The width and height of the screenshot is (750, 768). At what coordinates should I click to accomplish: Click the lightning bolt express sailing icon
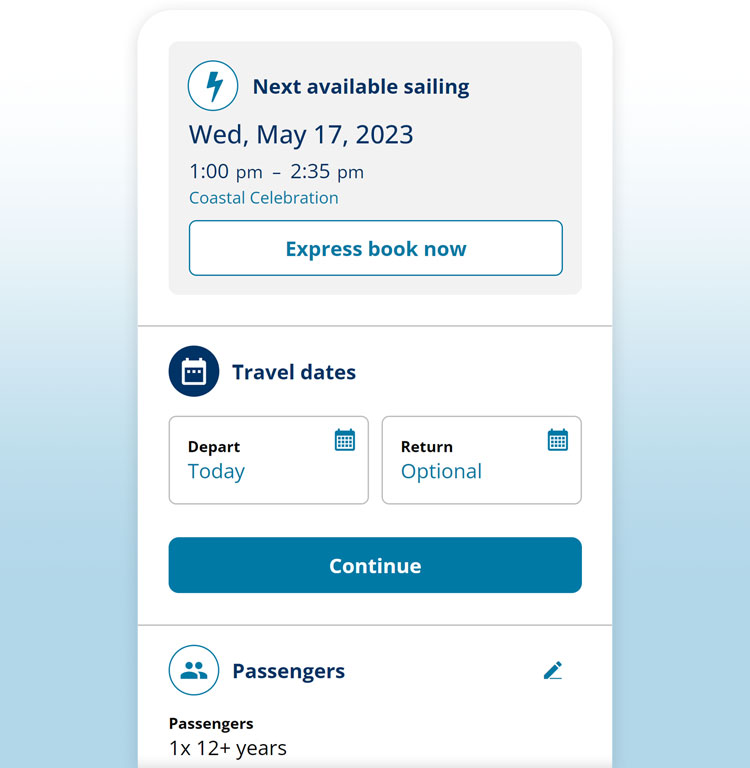[213, 86]
